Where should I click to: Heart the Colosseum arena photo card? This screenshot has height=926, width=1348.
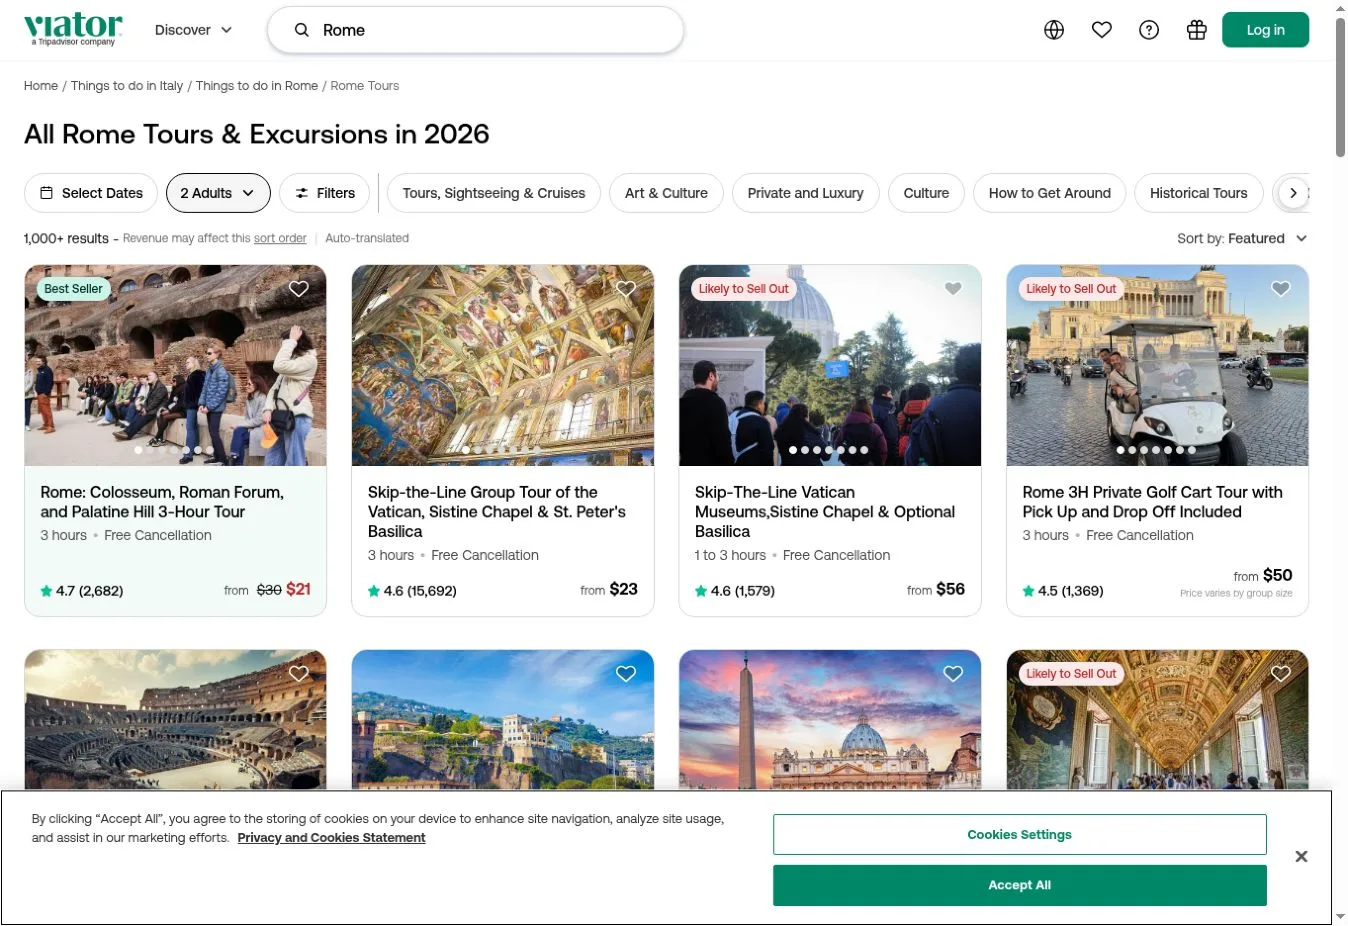(x=298, y=674)
